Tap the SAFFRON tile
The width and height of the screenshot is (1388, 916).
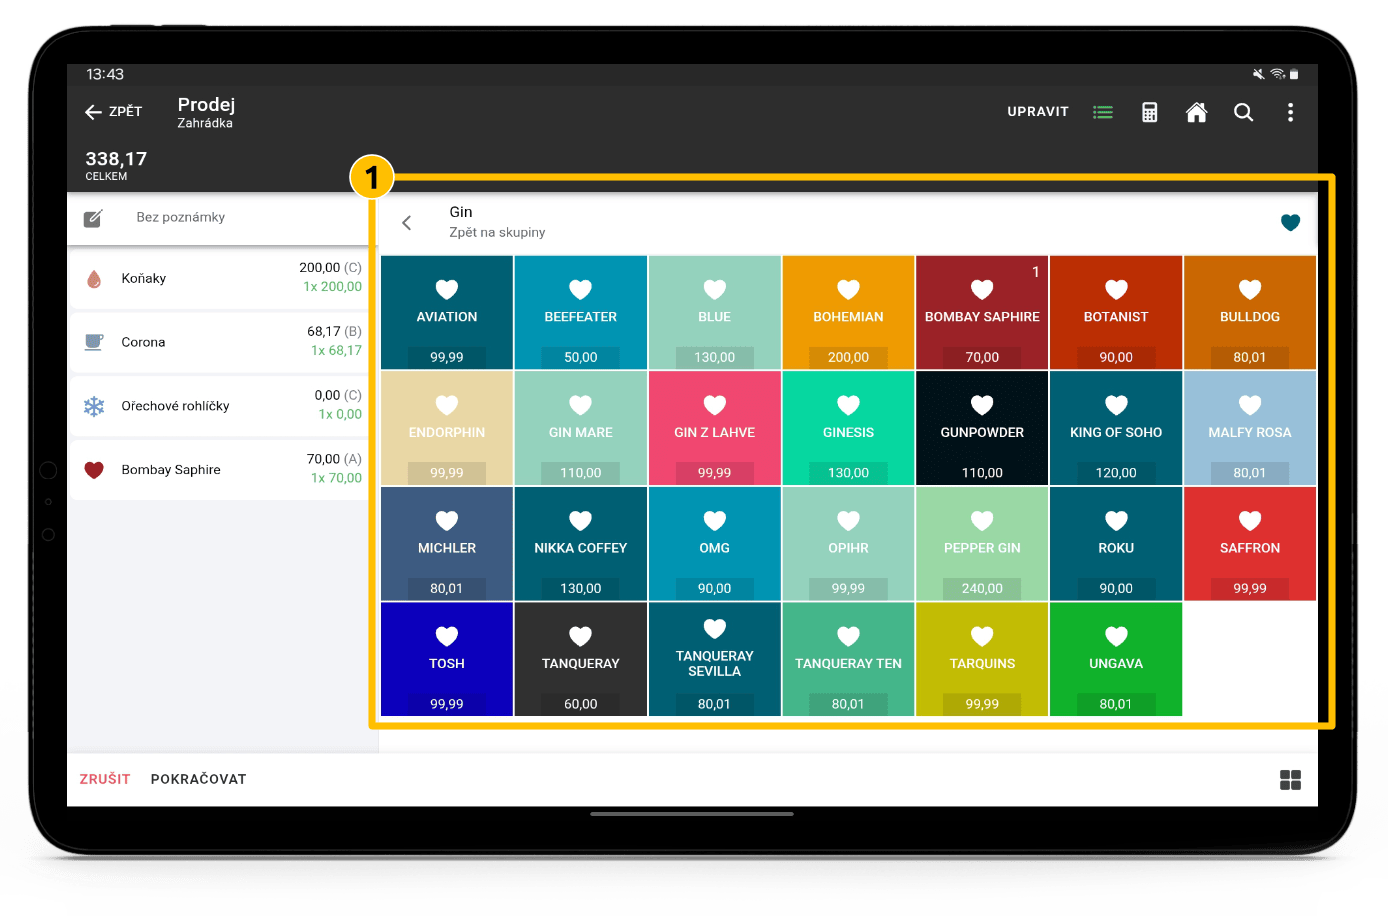(1250, 544)
